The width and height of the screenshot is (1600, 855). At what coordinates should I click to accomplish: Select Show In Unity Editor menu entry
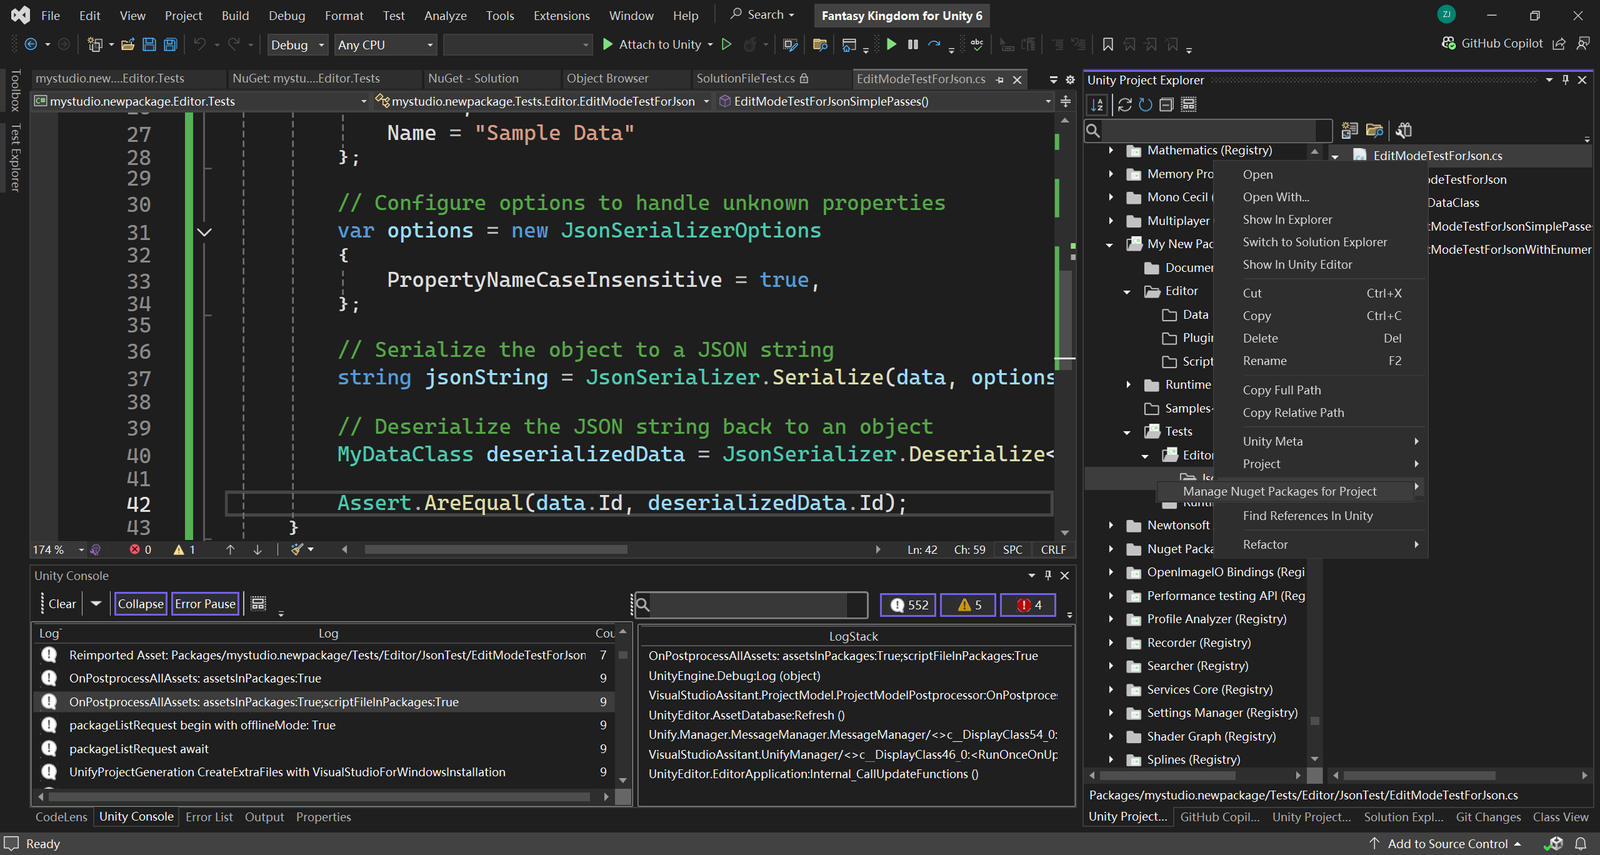(x=1297, y=265)
